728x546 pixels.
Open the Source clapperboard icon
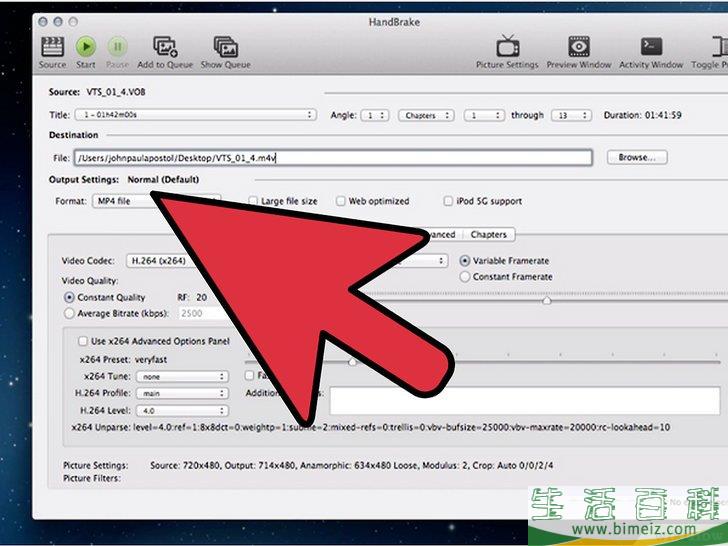click(52, 47)
